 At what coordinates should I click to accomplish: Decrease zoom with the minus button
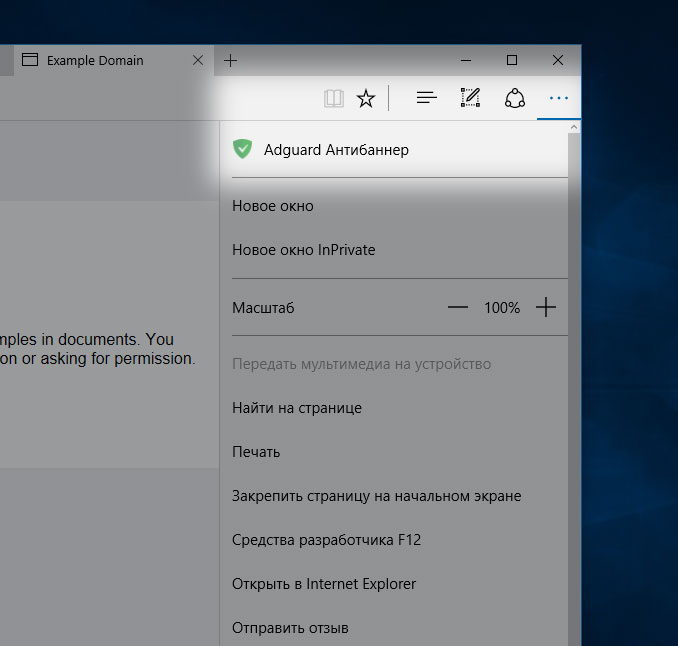point(458,307)
